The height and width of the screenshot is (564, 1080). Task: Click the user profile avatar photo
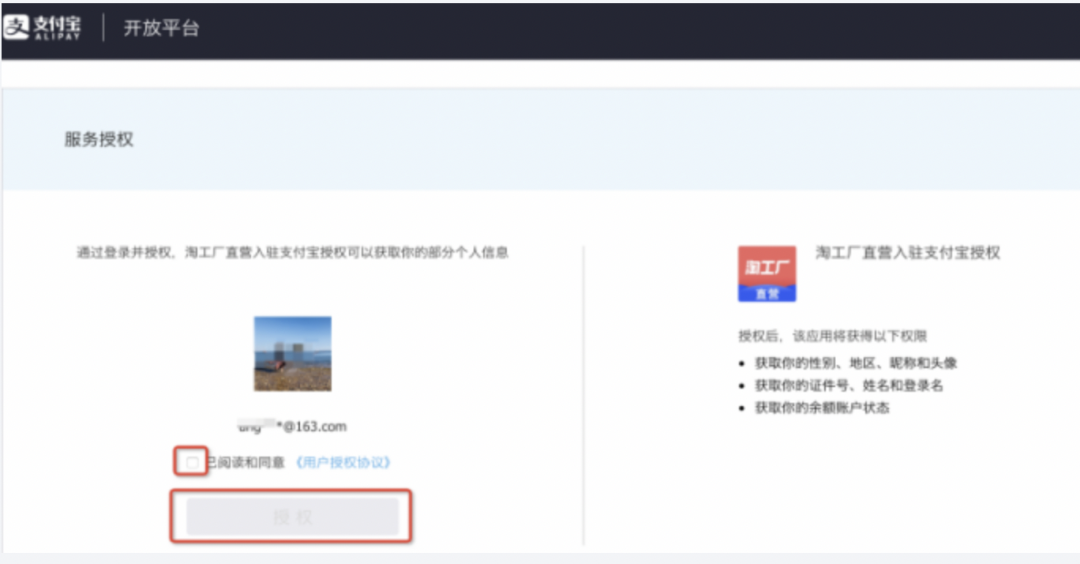[292, 353]
